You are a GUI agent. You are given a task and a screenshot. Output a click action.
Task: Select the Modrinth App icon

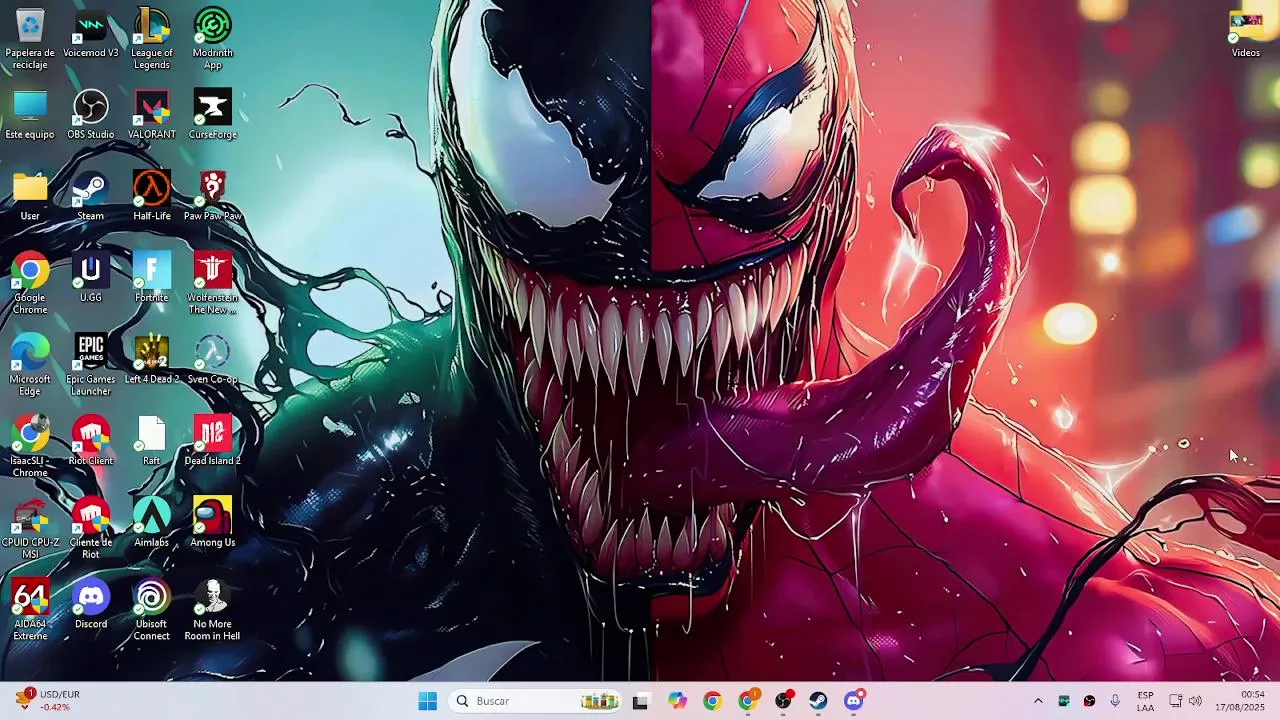(x=213, y=39)
